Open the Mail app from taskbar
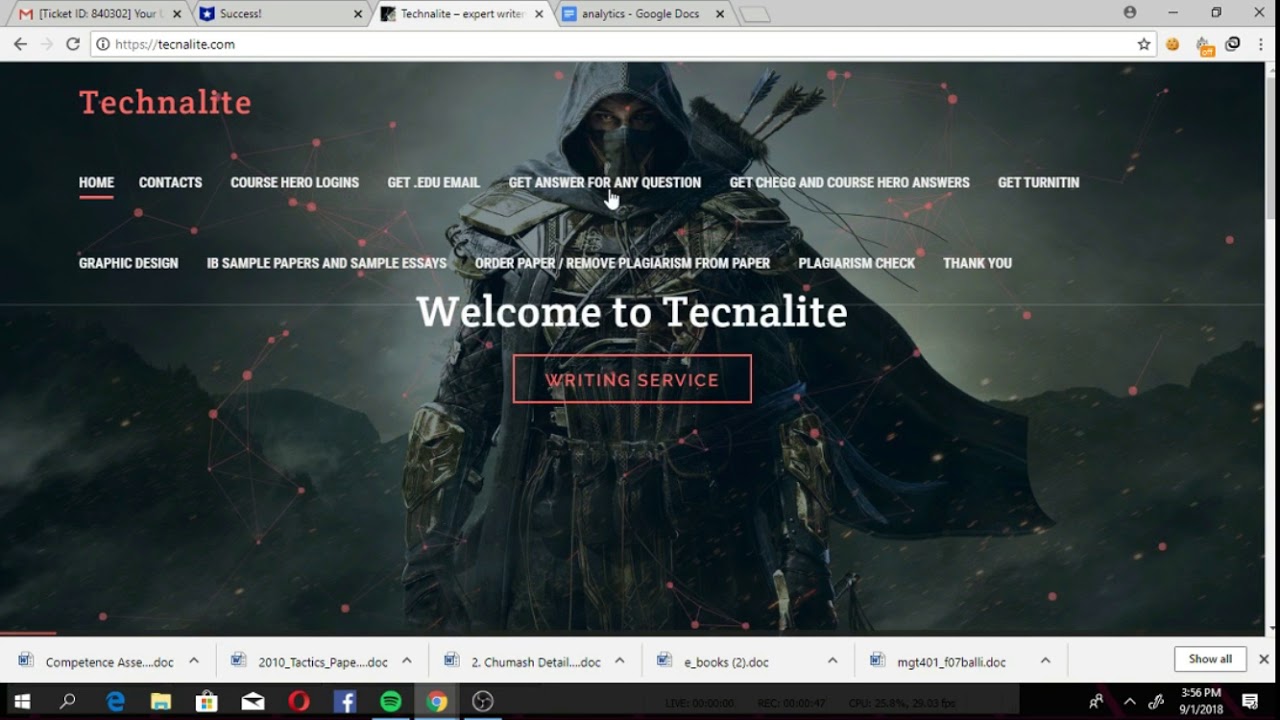 pos(253,701)
